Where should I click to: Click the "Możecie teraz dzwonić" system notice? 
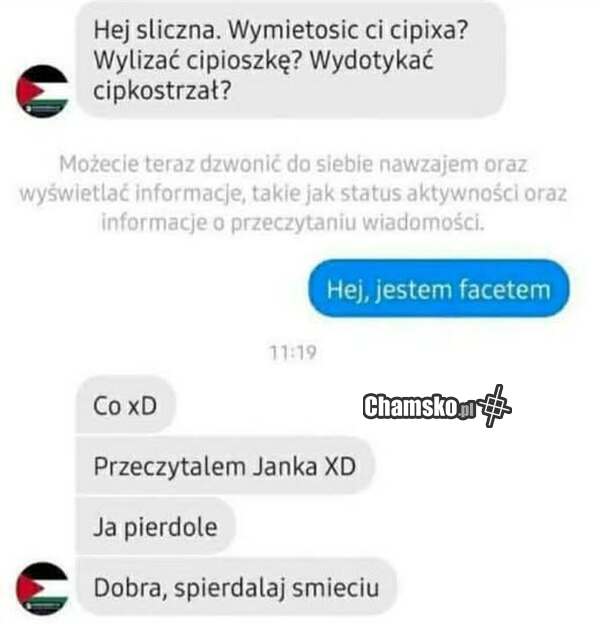pyautogui.click(x=293, y=193)
